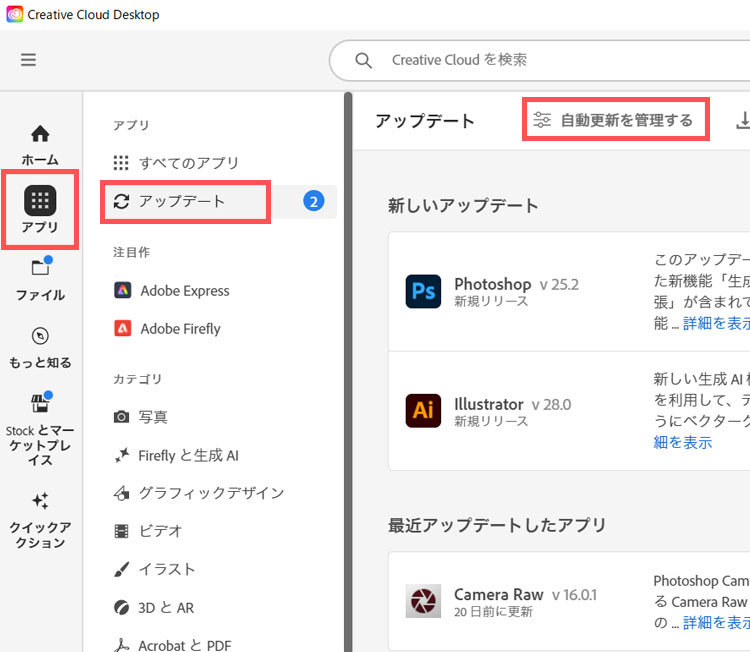Click the Creative Cloud Desktop logo icon
The image size is (750, 652).
tap(15, 14)
